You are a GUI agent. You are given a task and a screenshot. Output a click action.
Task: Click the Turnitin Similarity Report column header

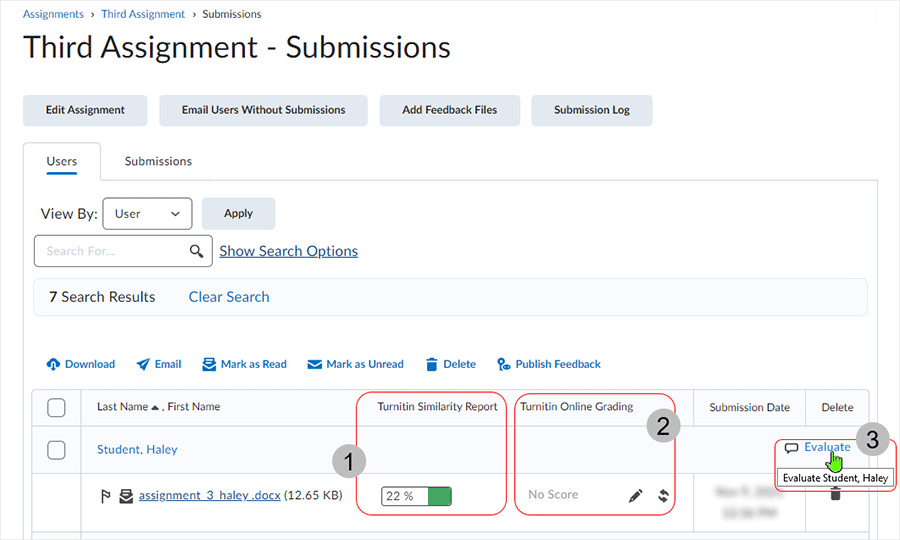[437, 407]
